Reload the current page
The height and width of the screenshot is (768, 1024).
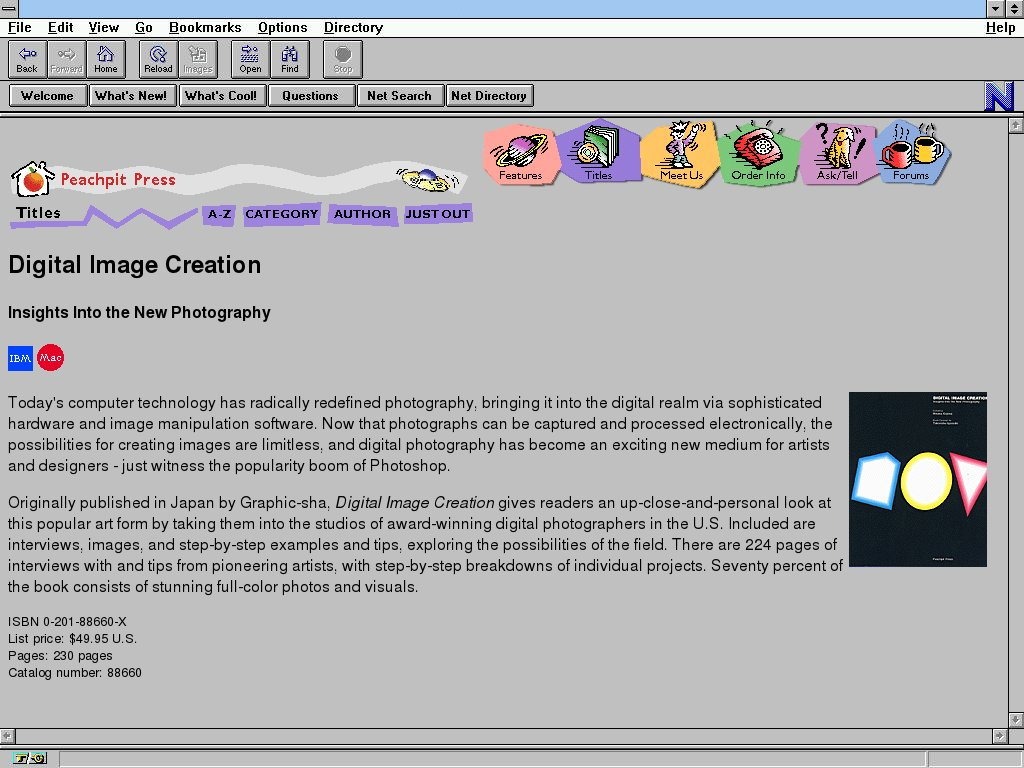158,59
